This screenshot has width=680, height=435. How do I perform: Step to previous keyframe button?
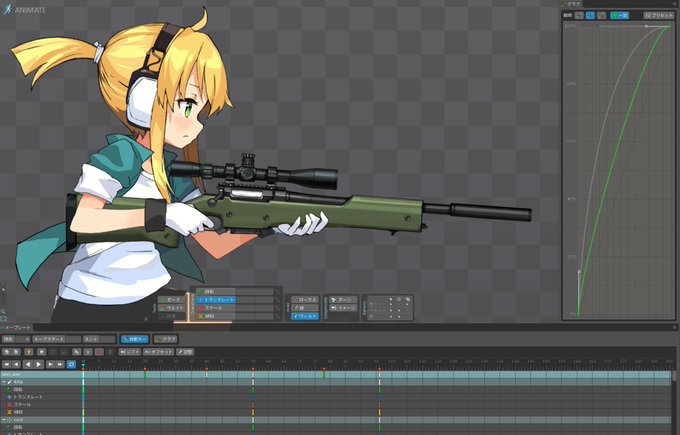click(16, 365)
